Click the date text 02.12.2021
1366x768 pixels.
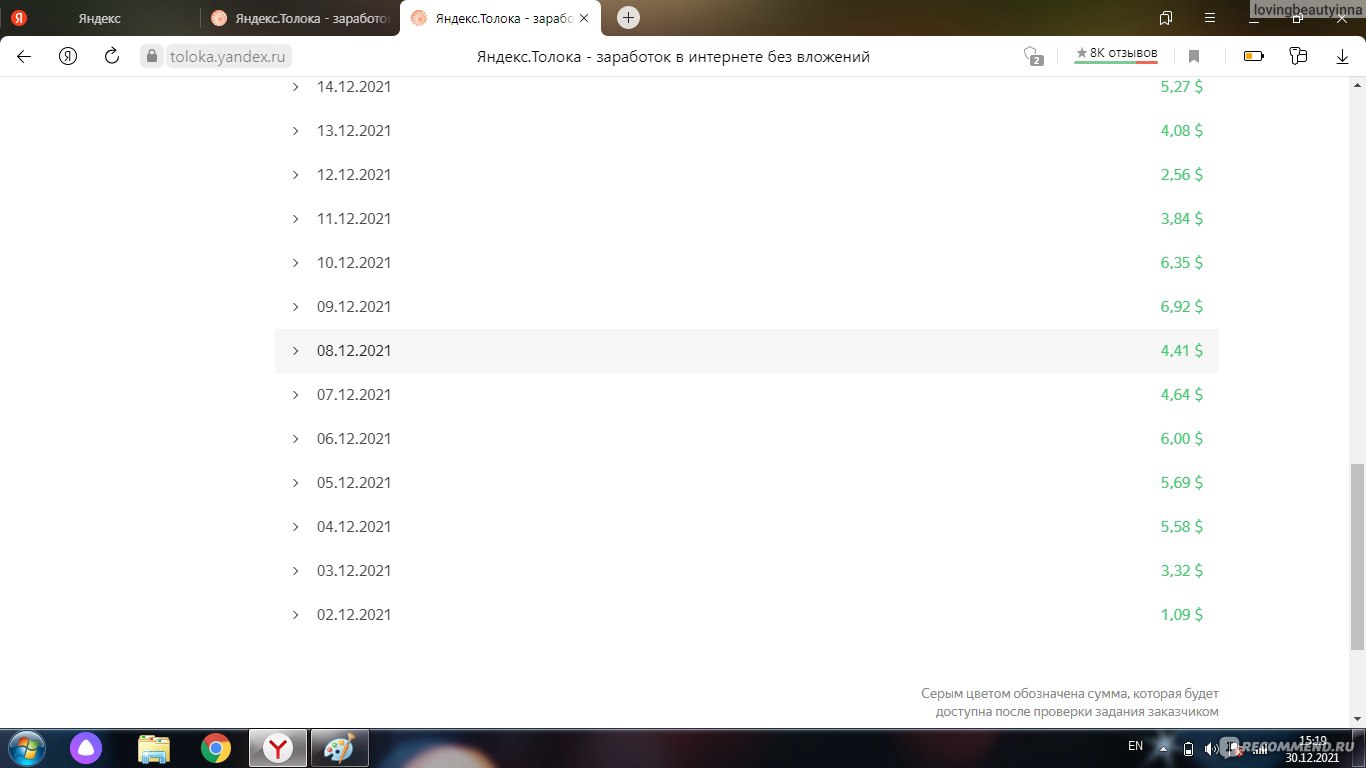[x=354, y=615]
